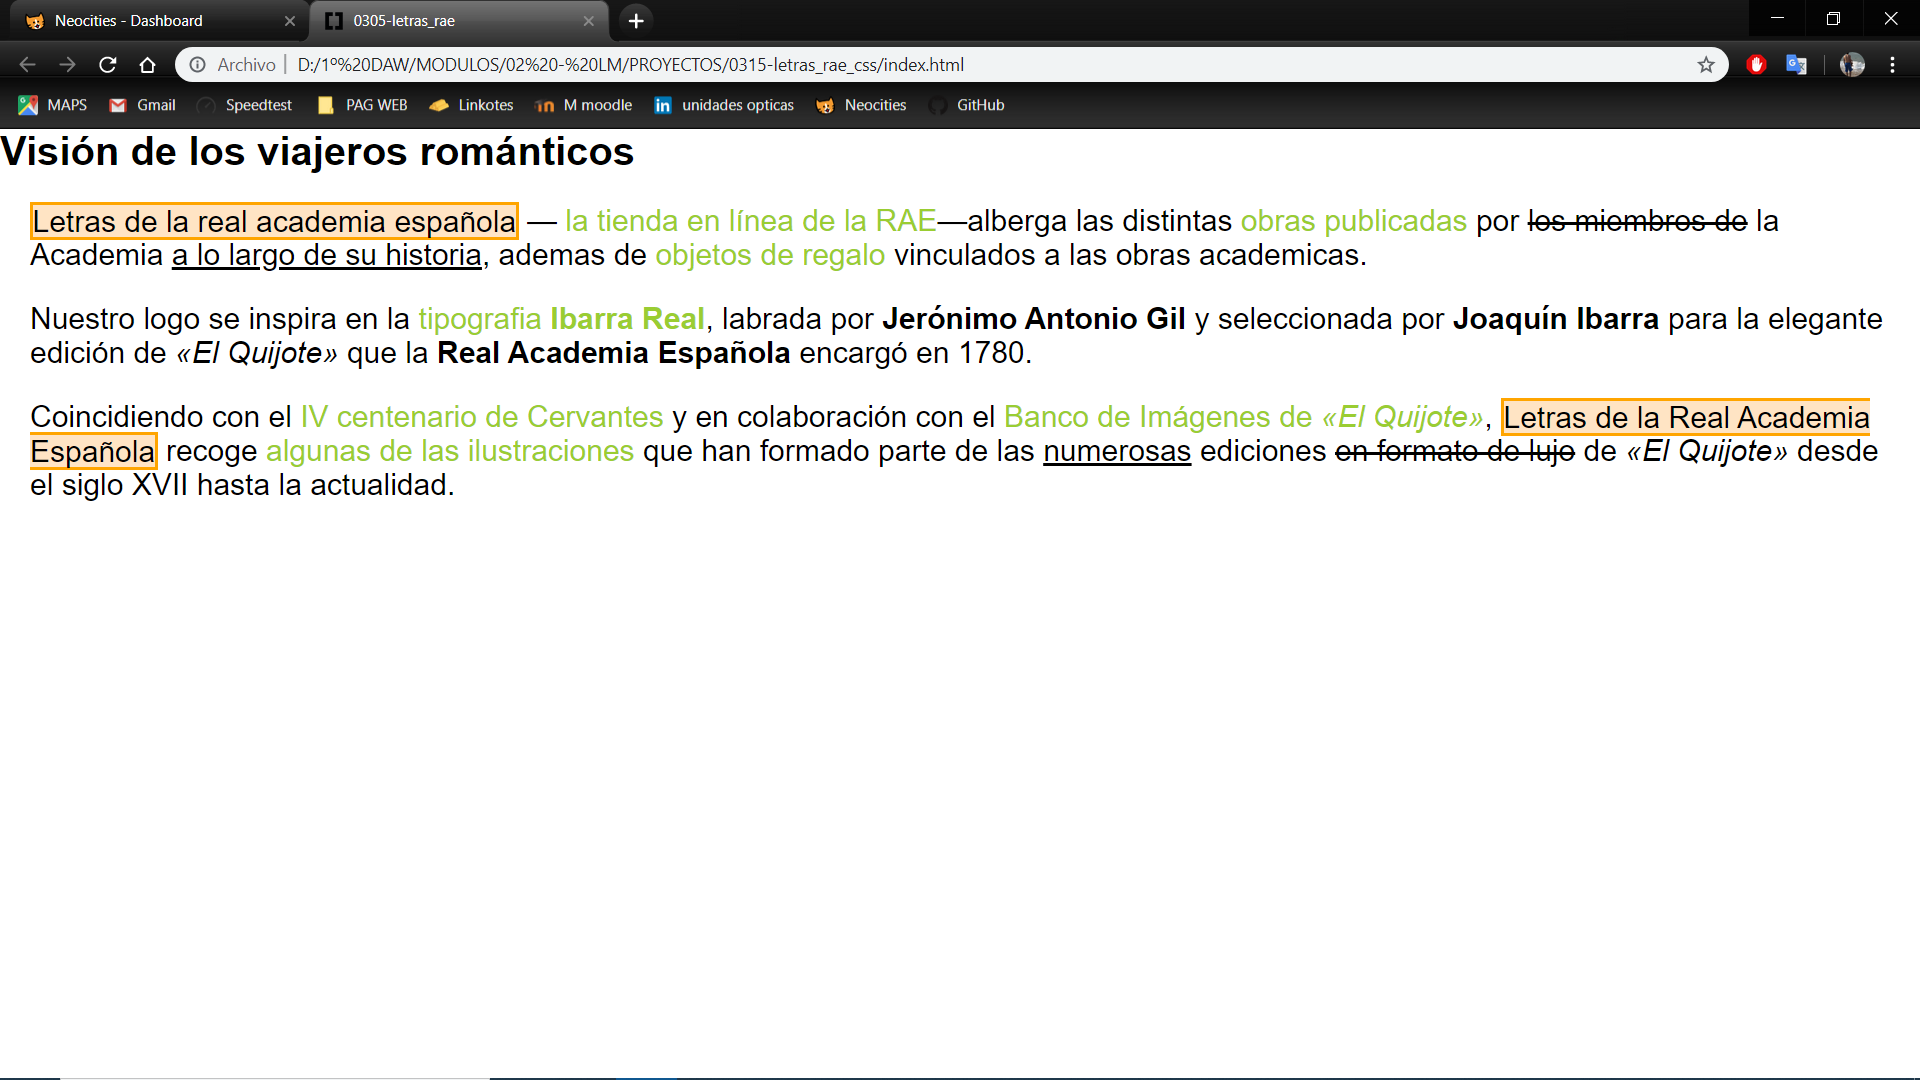Screen dimensions: 1920x1080
Task: Go to the home page icon
Action: tap(148, 65)
